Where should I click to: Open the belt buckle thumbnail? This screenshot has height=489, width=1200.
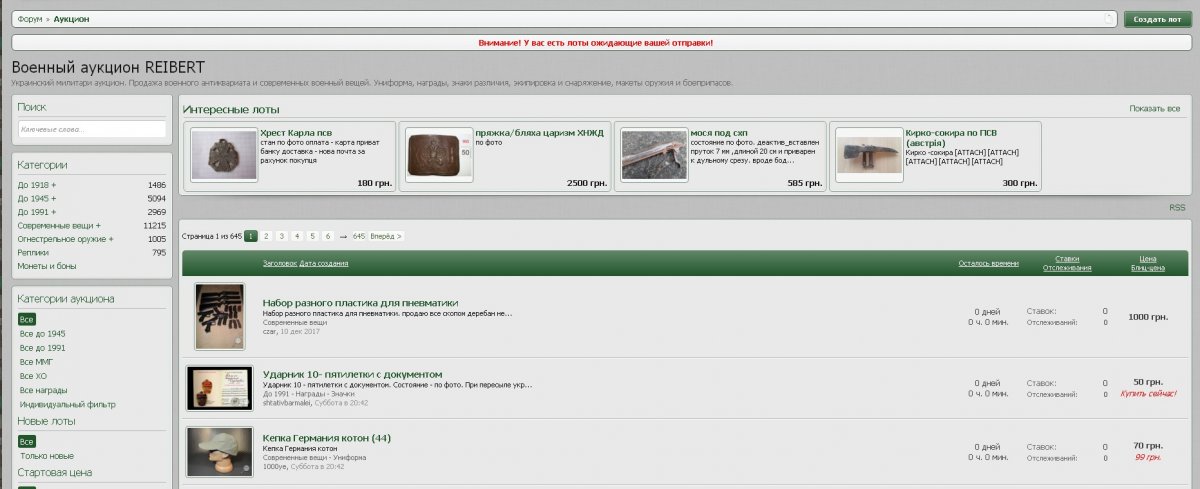coord(439,155)
